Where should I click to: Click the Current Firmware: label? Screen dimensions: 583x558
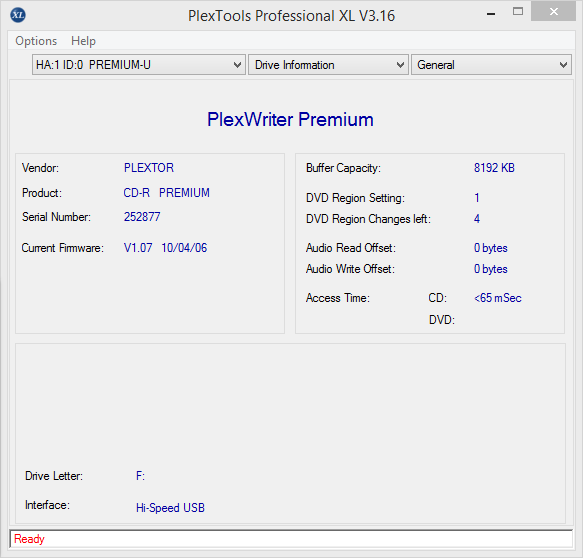coord(62,248)
